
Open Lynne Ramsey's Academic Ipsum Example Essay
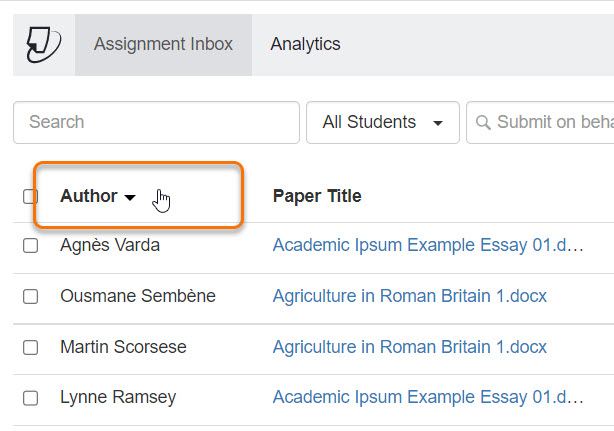click(427, 398)
